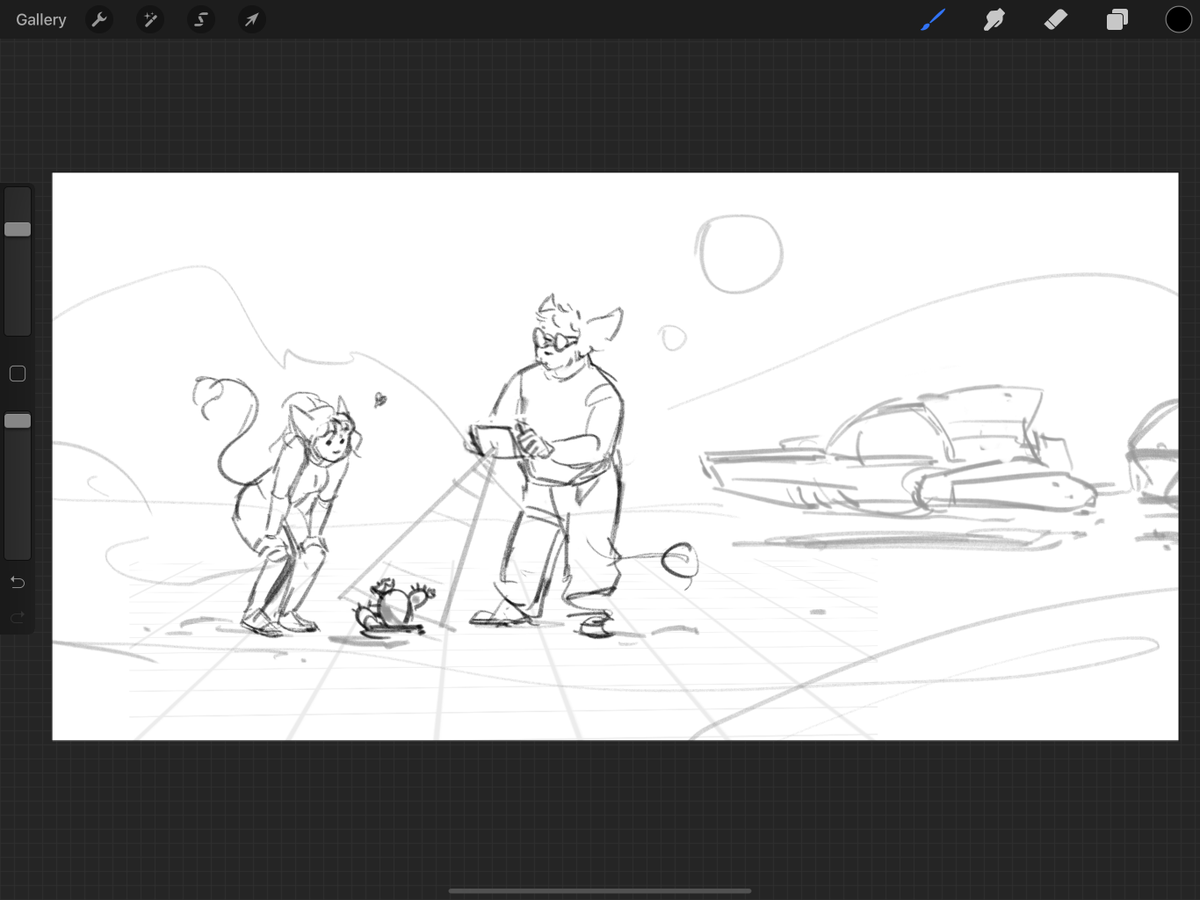Click the brush opacity slider handle
The height and width of the screenshot is (900, 1200).
pyautogui.click(x=17, y=421)
